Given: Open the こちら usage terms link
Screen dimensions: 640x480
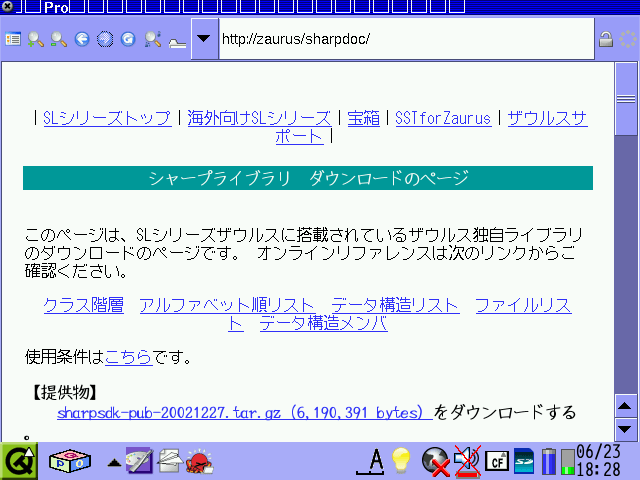Looking at the screenshot, I should tap(129, 357).
